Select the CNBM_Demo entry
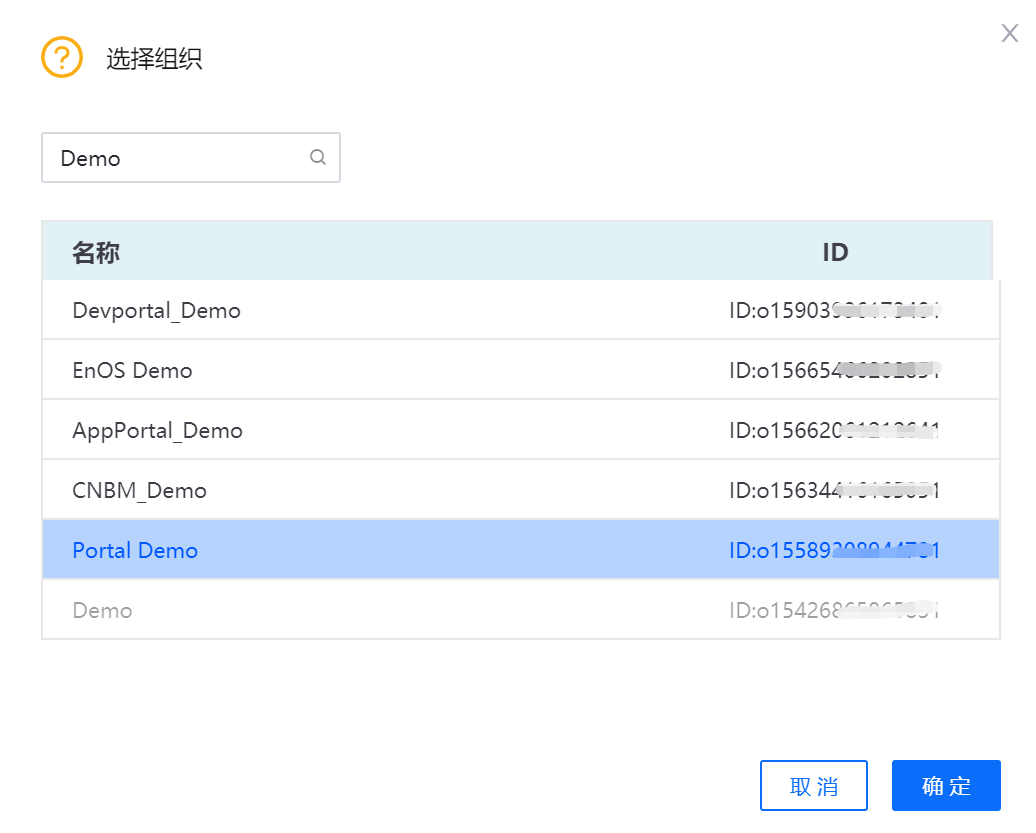 tap(140, 490)
